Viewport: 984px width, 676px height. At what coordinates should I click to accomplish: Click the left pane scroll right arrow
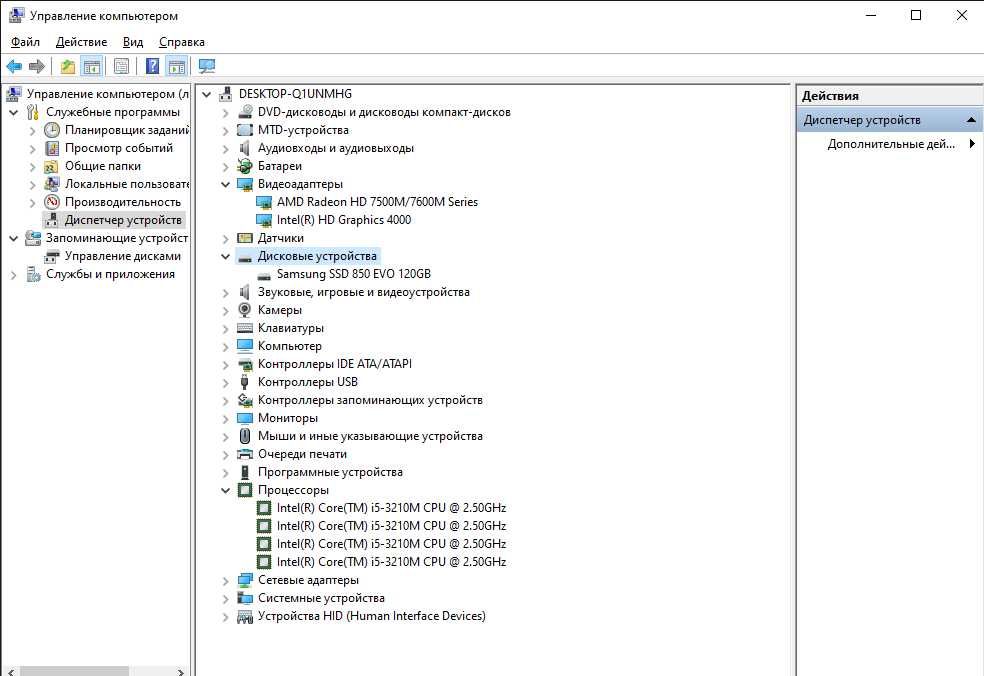(181, 672)
